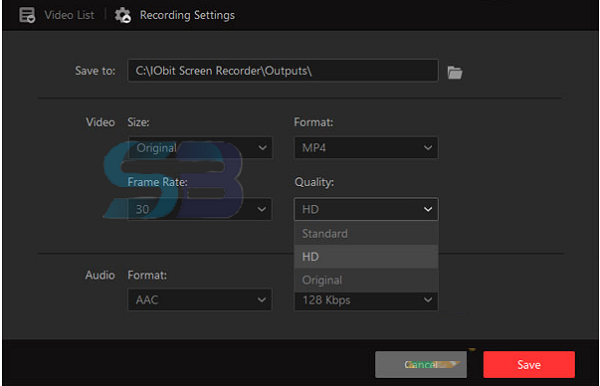Open the audio Format AAC dropdown

pos(200,300)
